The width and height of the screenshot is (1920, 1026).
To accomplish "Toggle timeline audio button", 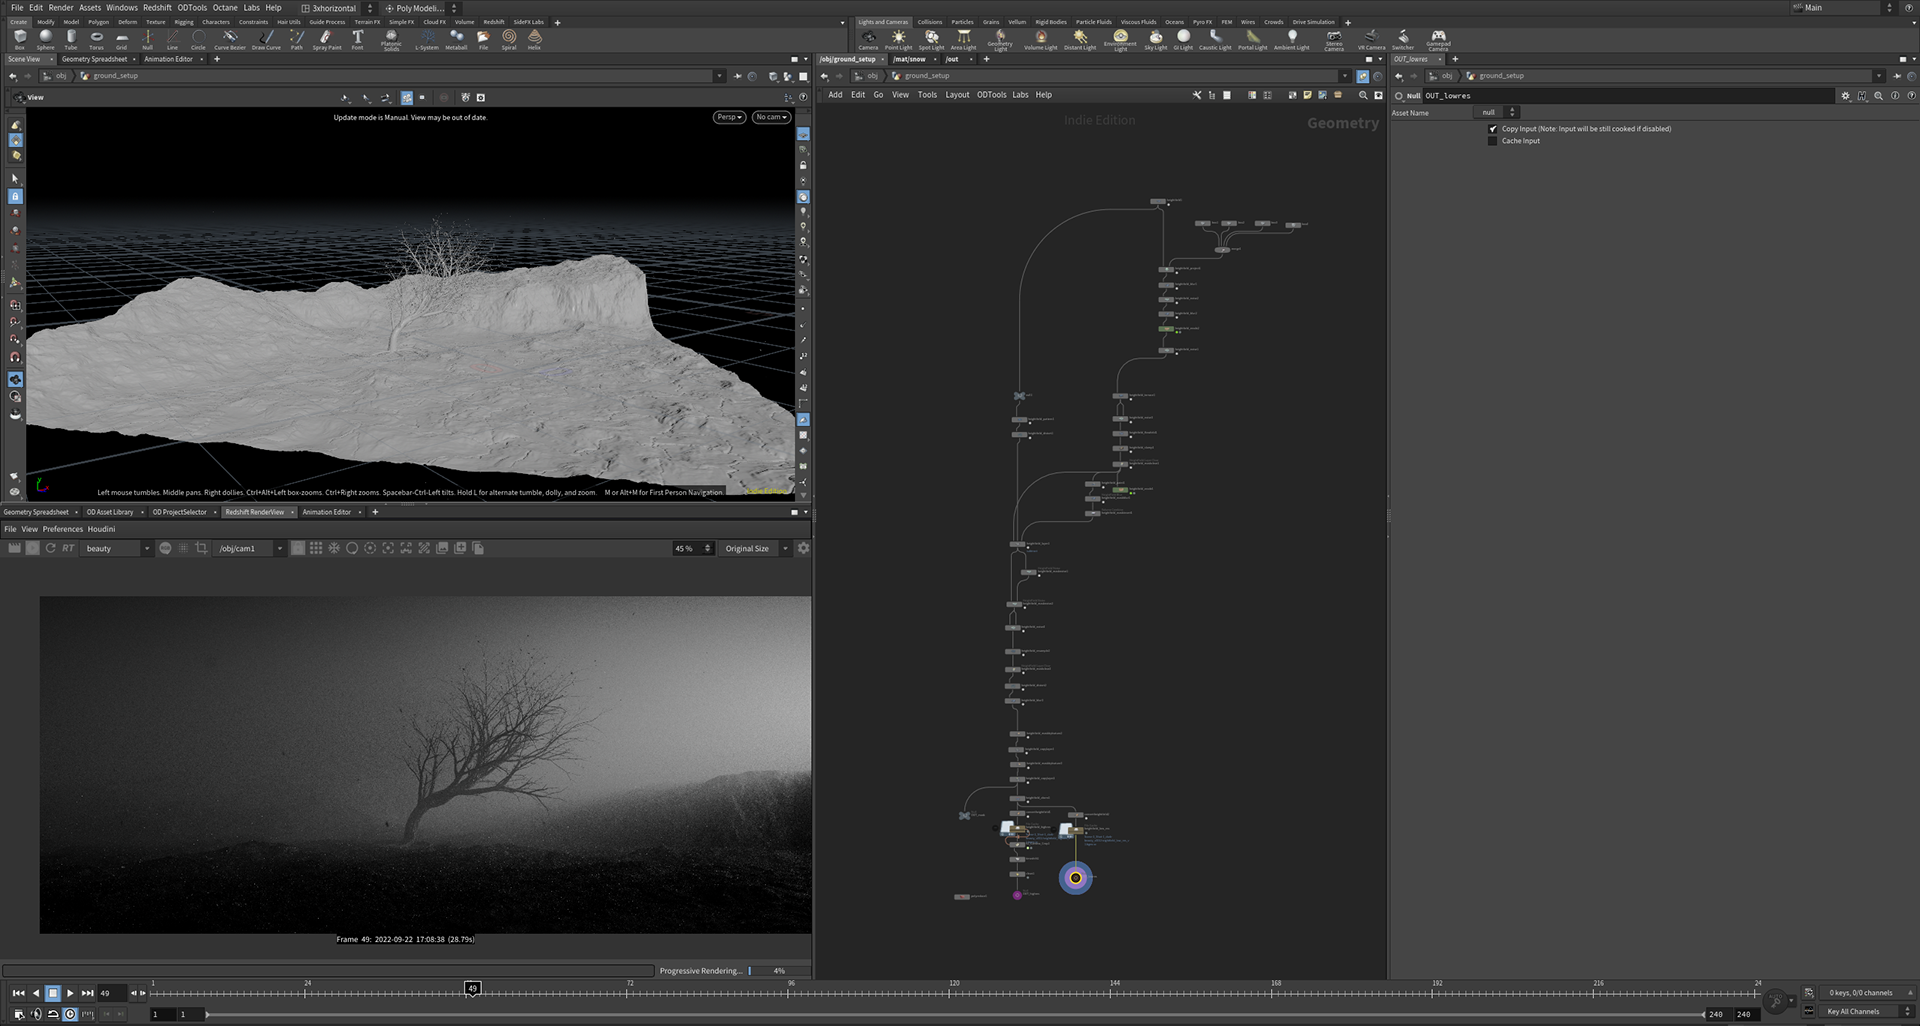I will tap(36, 1014).
